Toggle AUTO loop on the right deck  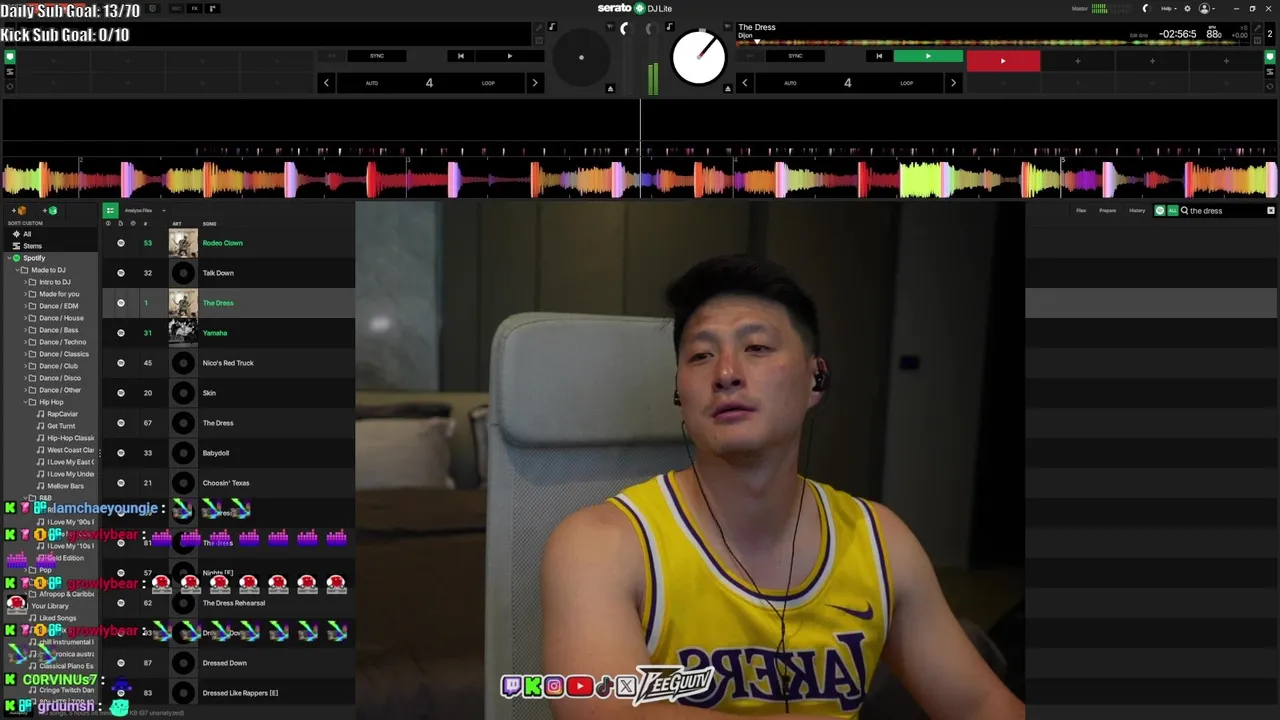(x=790, y=83)
